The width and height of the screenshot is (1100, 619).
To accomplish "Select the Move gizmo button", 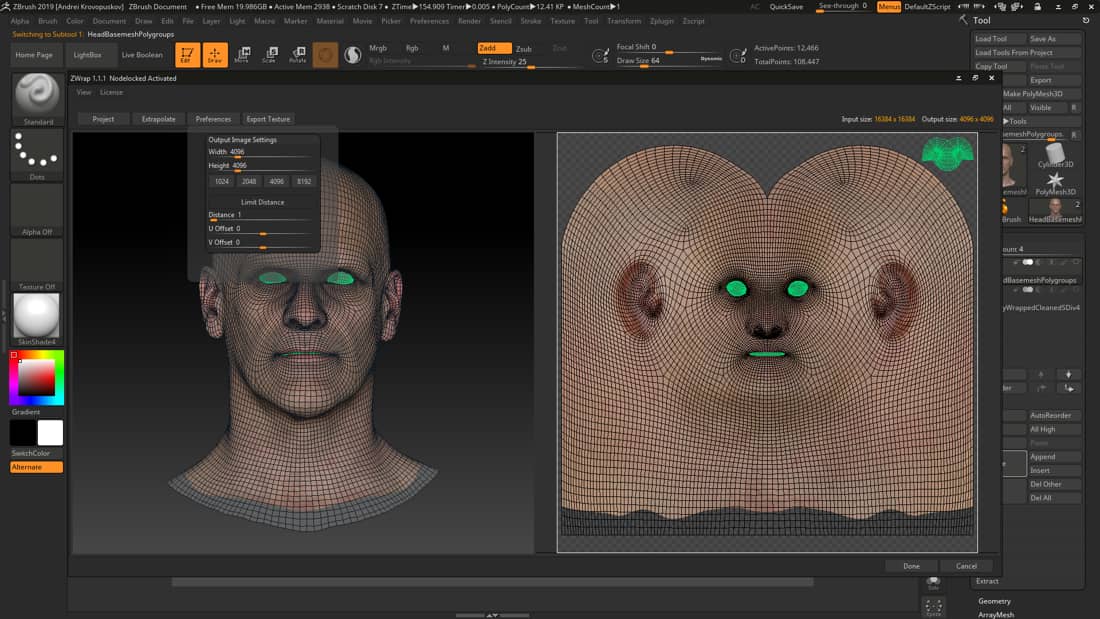I will click(x=242, y=54).
